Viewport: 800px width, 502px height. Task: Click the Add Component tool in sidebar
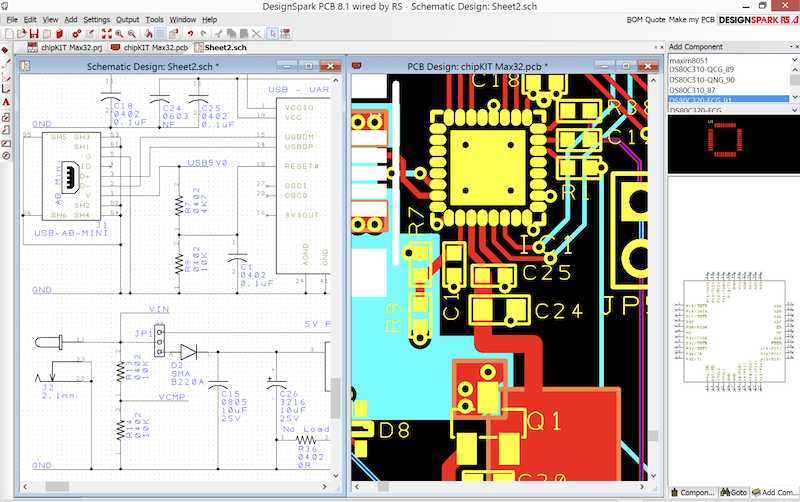click(x=6, y=50)
